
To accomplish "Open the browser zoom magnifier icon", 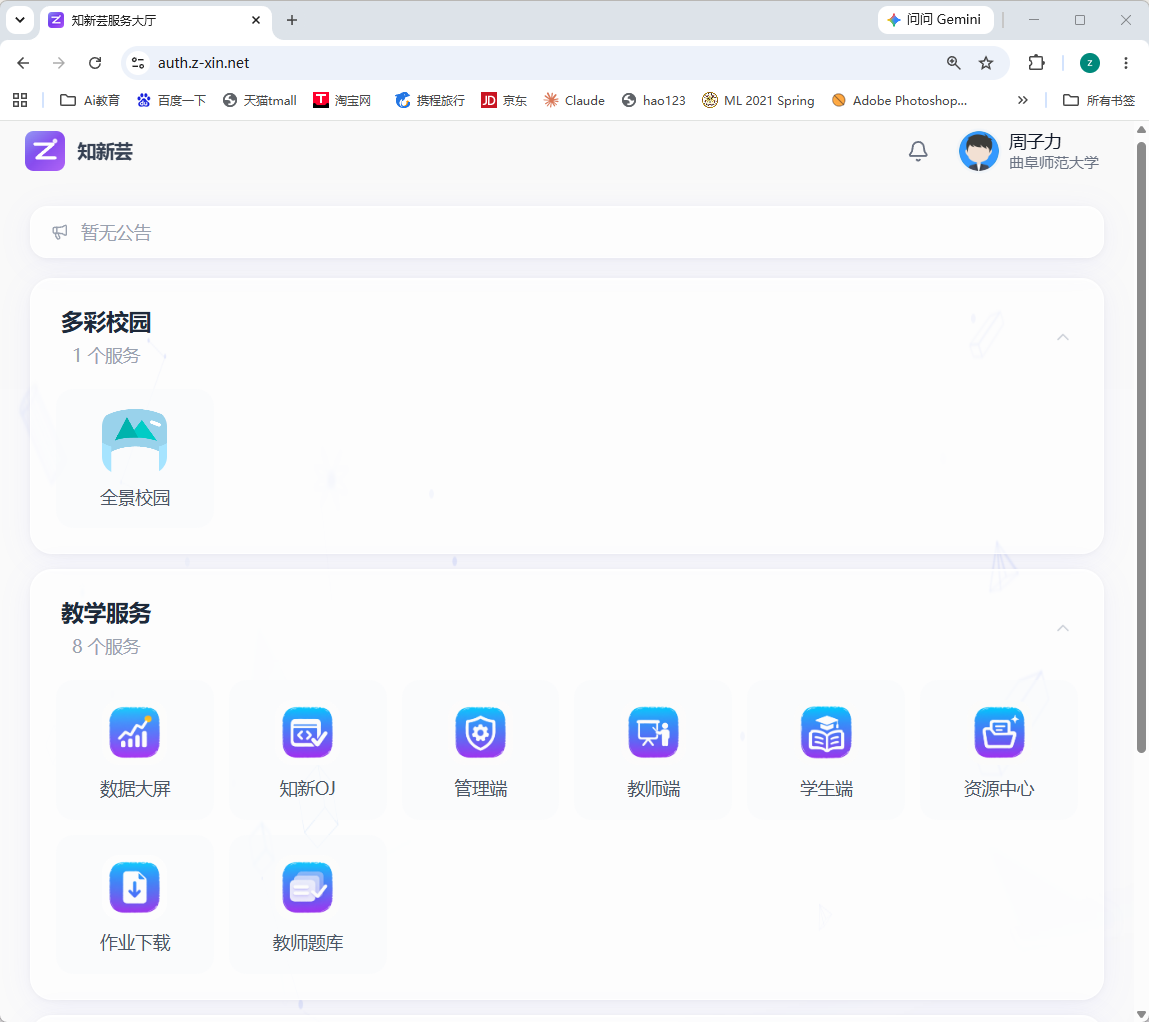I will [953, 63].
